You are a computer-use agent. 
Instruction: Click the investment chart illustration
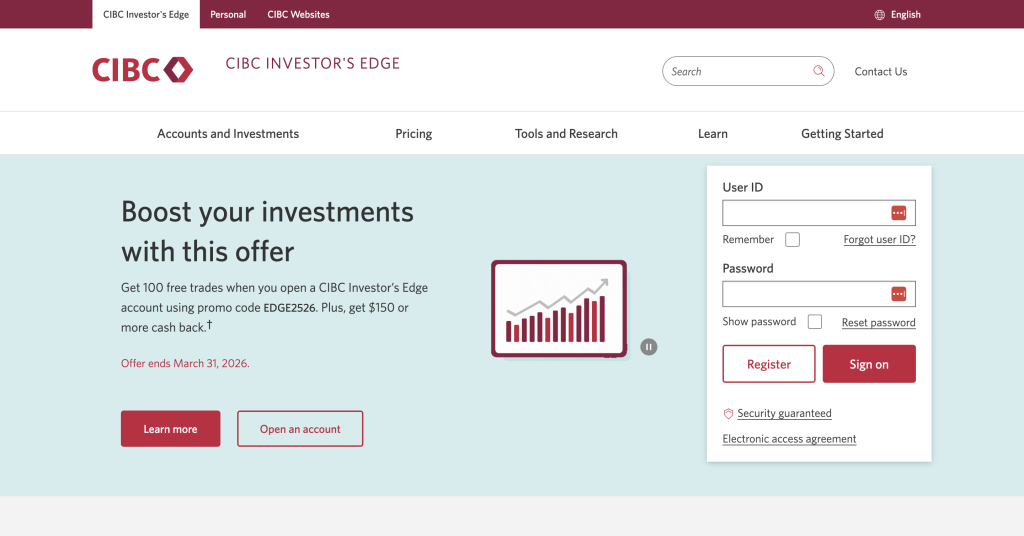(559, 309)
